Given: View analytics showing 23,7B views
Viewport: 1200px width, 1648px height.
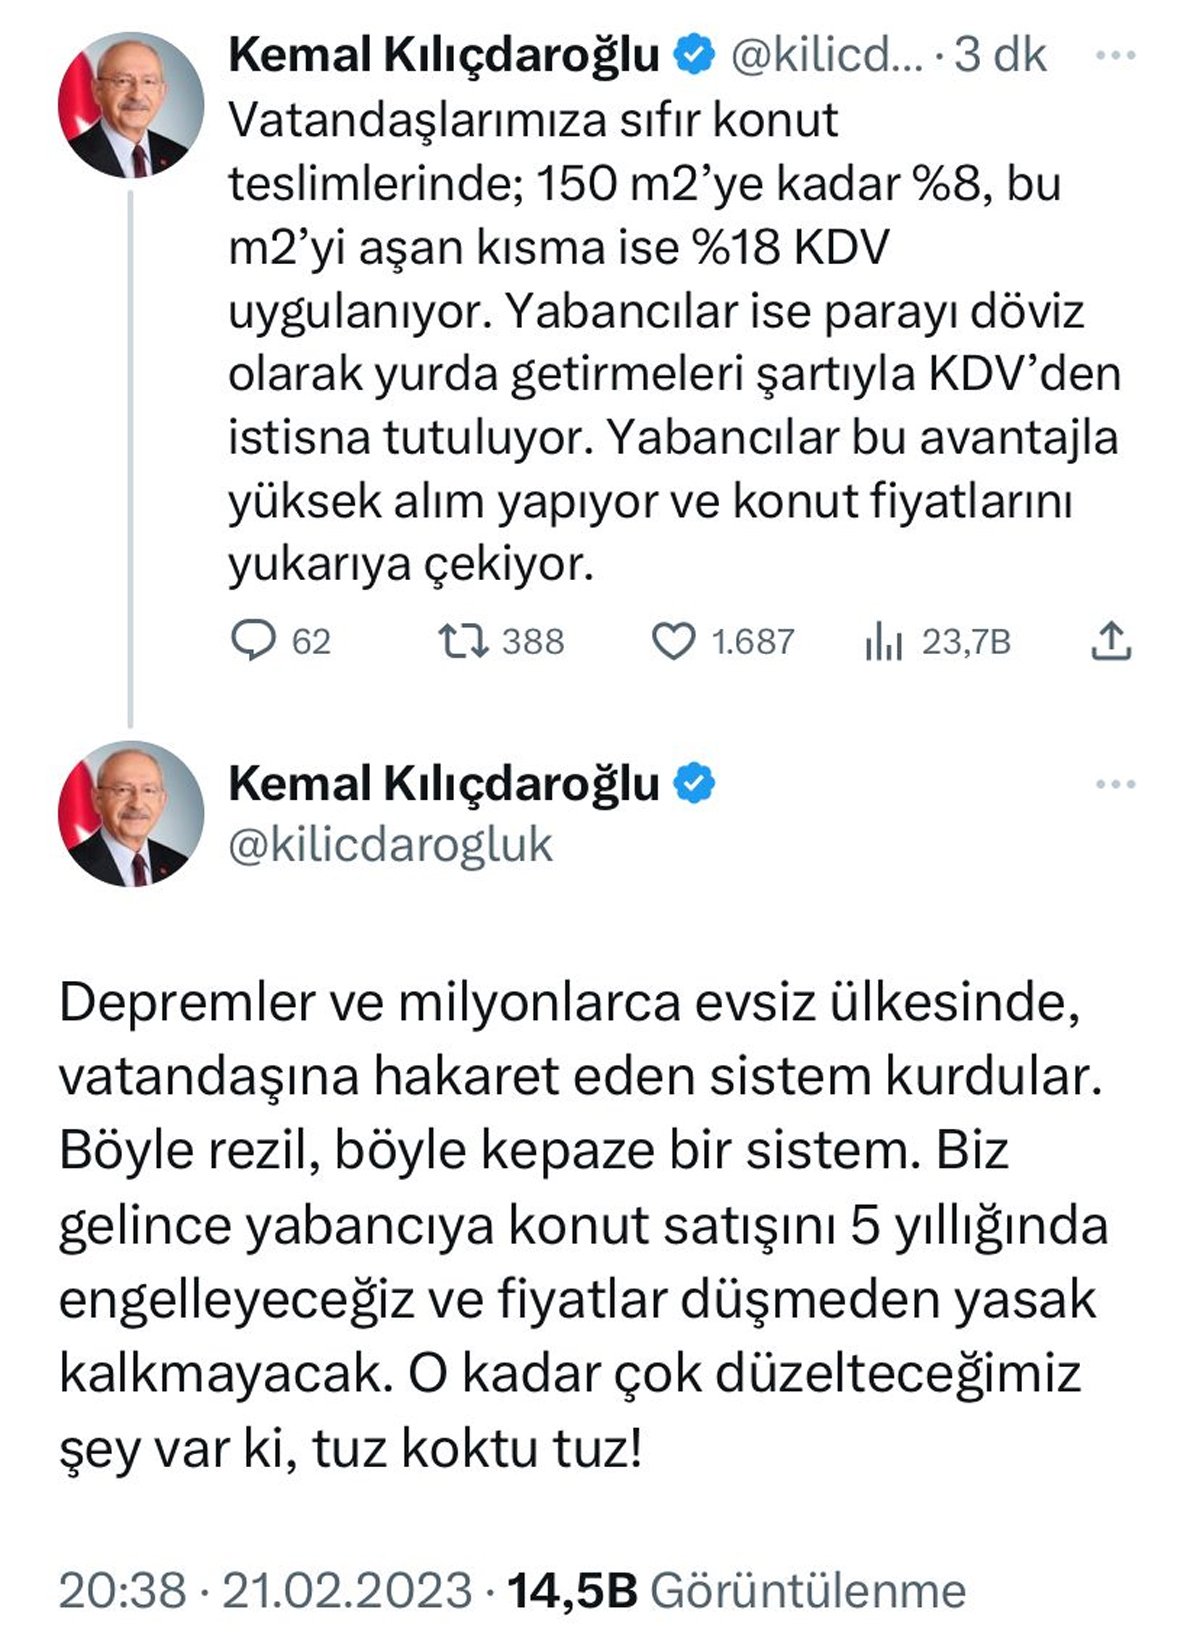Looking at the screenshot, I should point(884,641).
